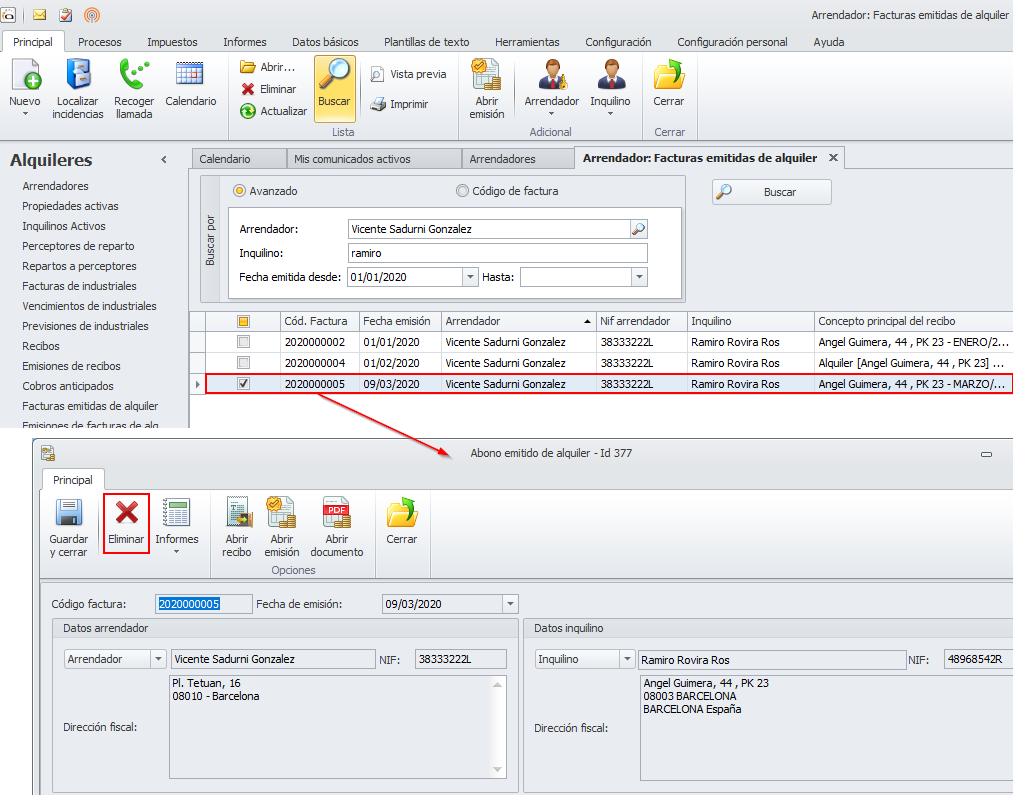1013x795 pixels.
Task: Click the Inquilino person icon in ribbon
Action: (x=611, y=74)
